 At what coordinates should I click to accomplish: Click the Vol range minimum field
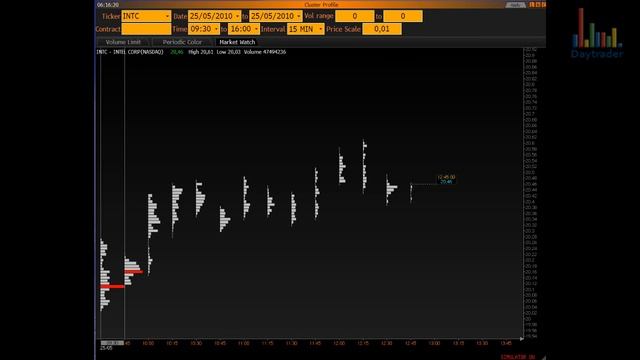(x=354, y=16)
